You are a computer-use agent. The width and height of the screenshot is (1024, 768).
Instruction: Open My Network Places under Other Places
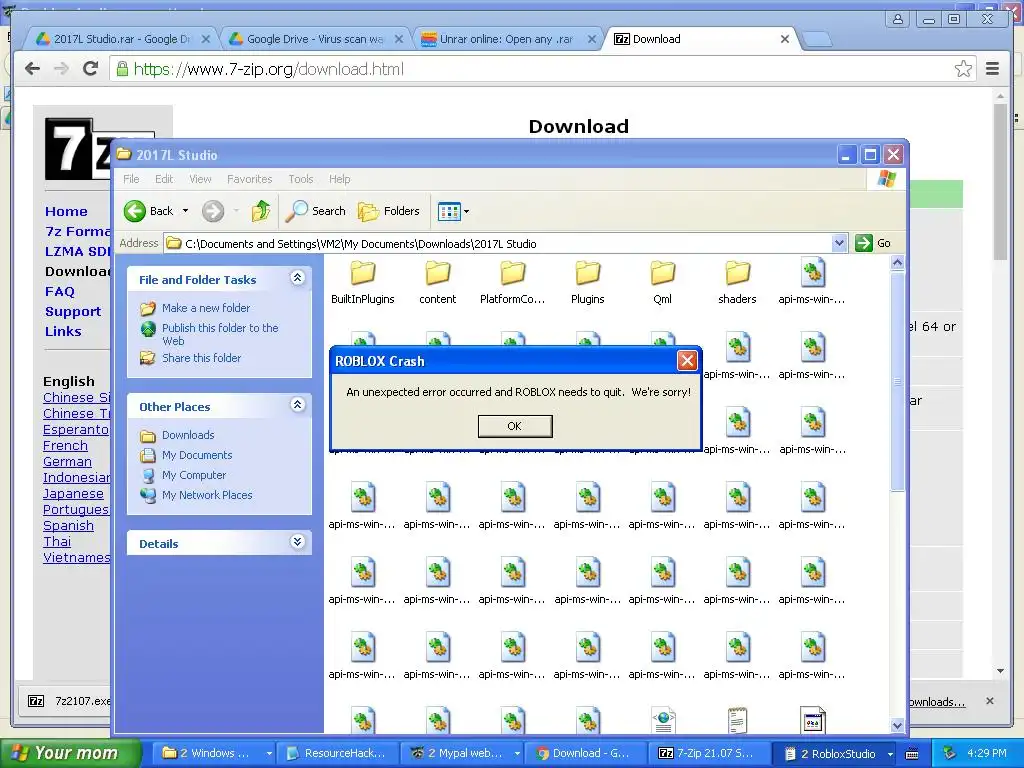pyautogui.click(x=207, y=495)
